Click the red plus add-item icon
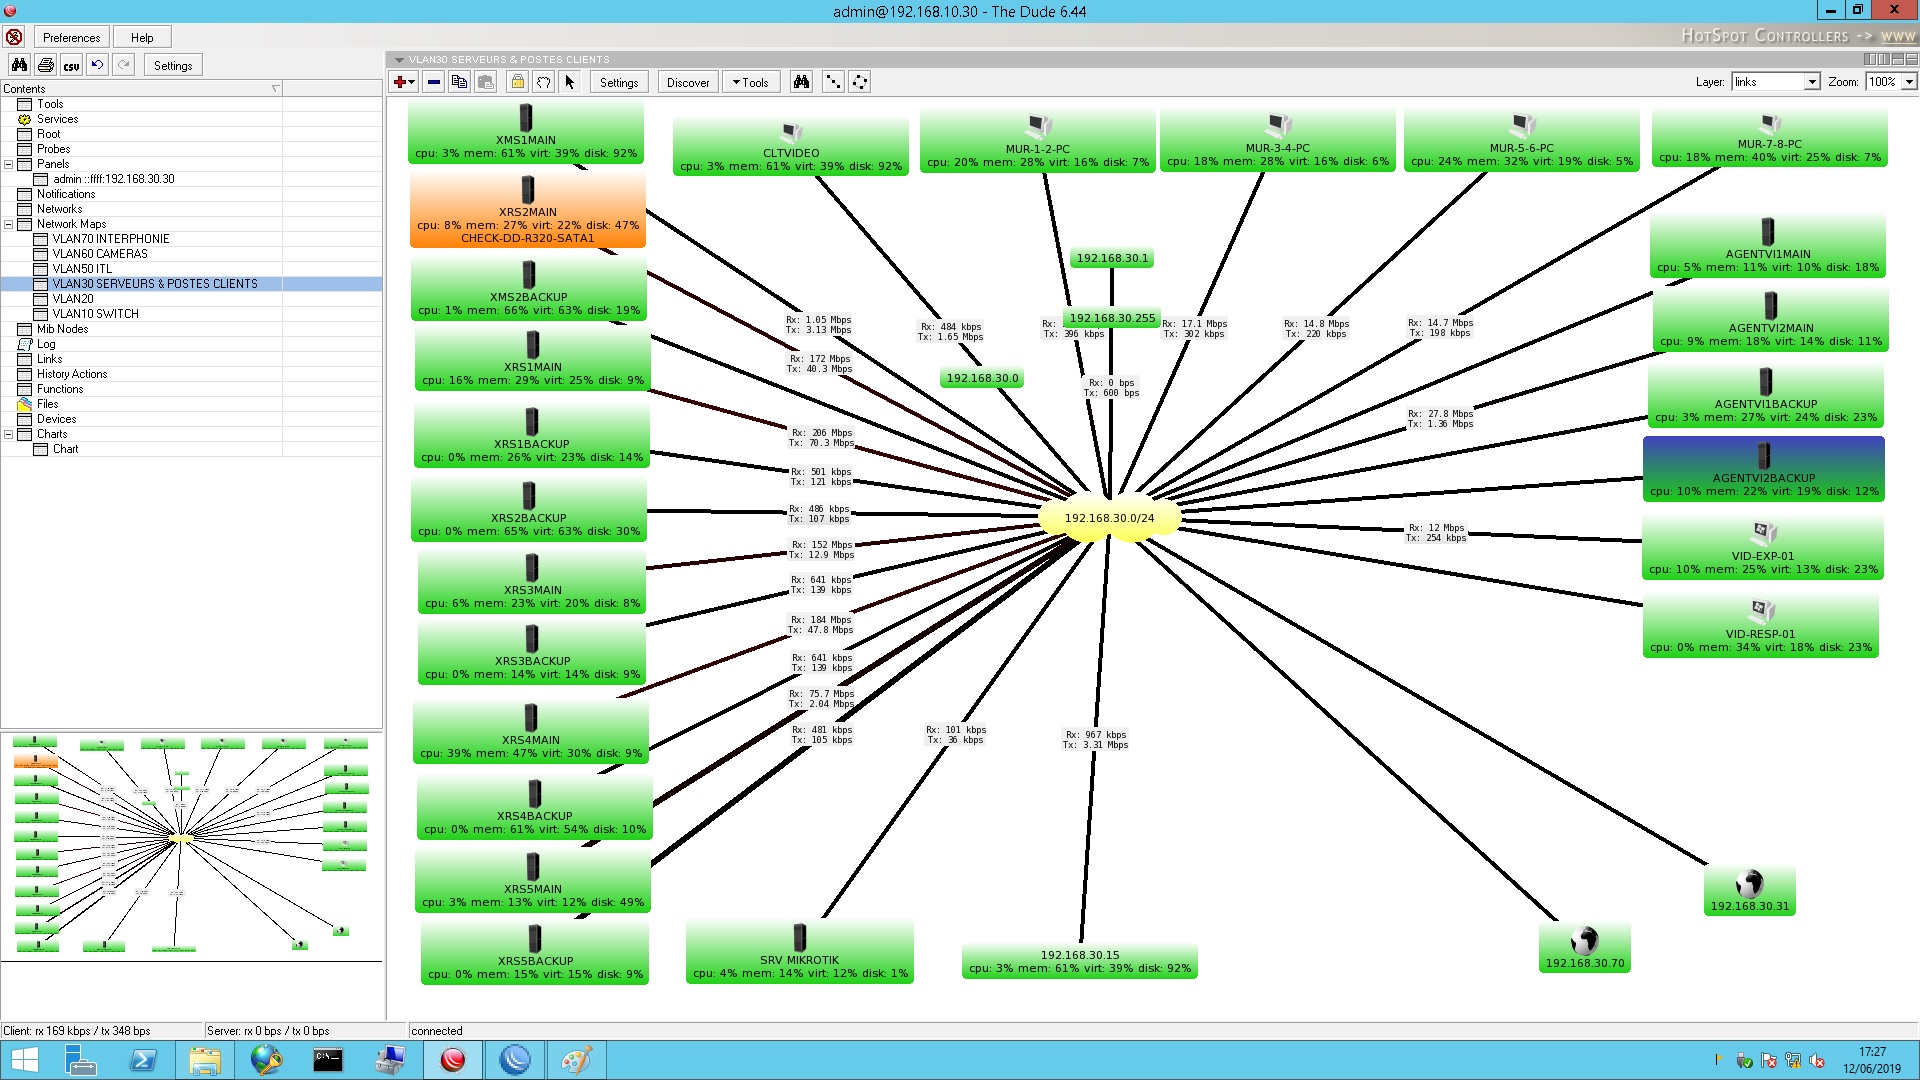This screenshot has width=1920, height=1080. click(403, 82)
